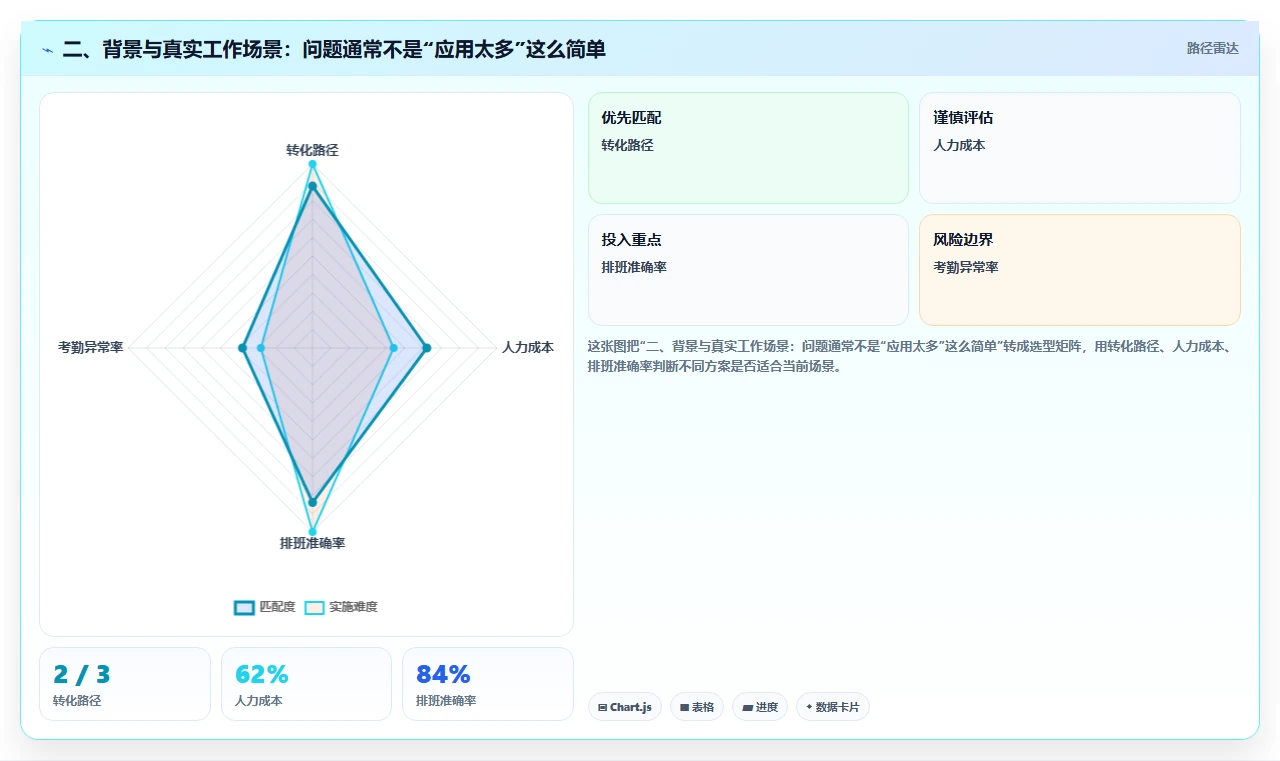Click the 排班准确率 axis label on the radar
Viewport: 1280px width, 761px height.
312,543
